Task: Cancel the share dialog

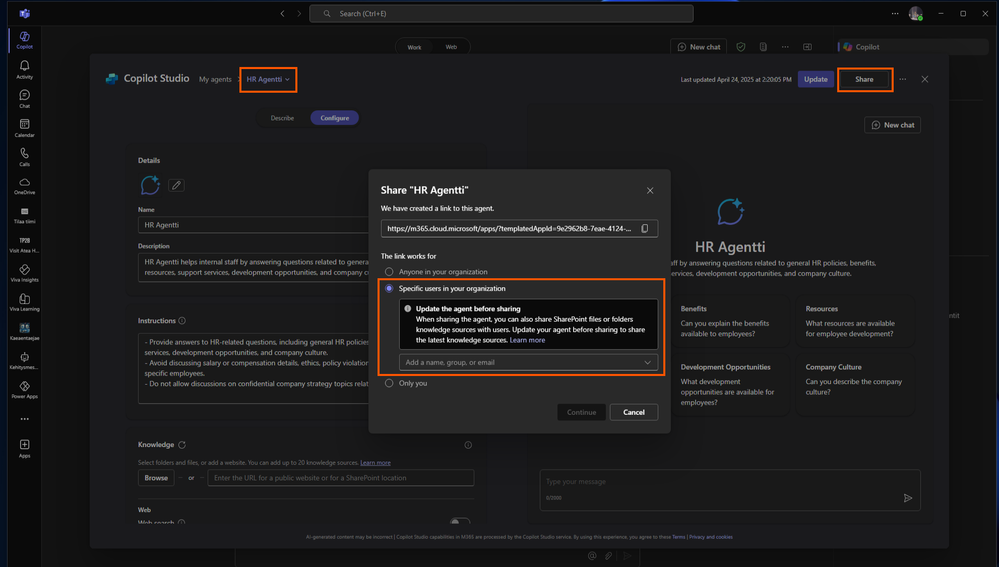Action: pyautogui.click(x=633, y=412)
